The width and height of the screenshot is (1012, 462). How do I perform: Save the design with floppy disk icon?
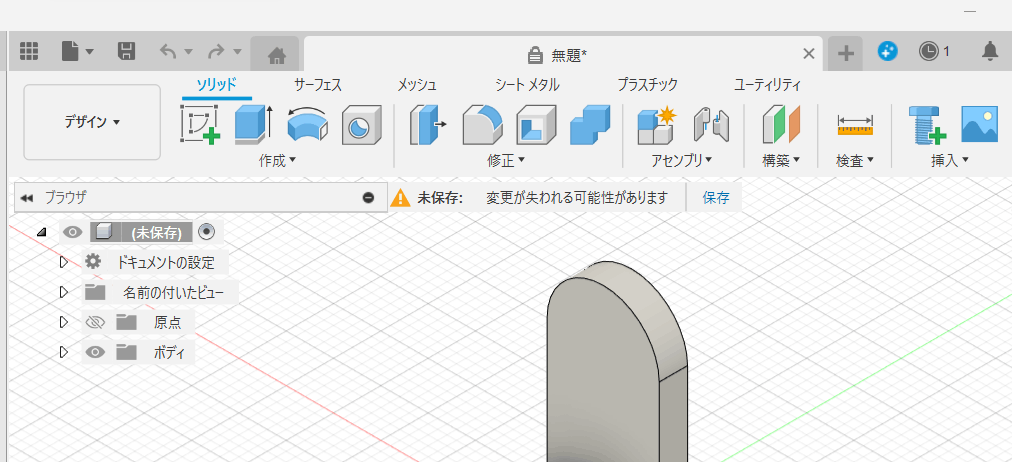click(126, 51)
